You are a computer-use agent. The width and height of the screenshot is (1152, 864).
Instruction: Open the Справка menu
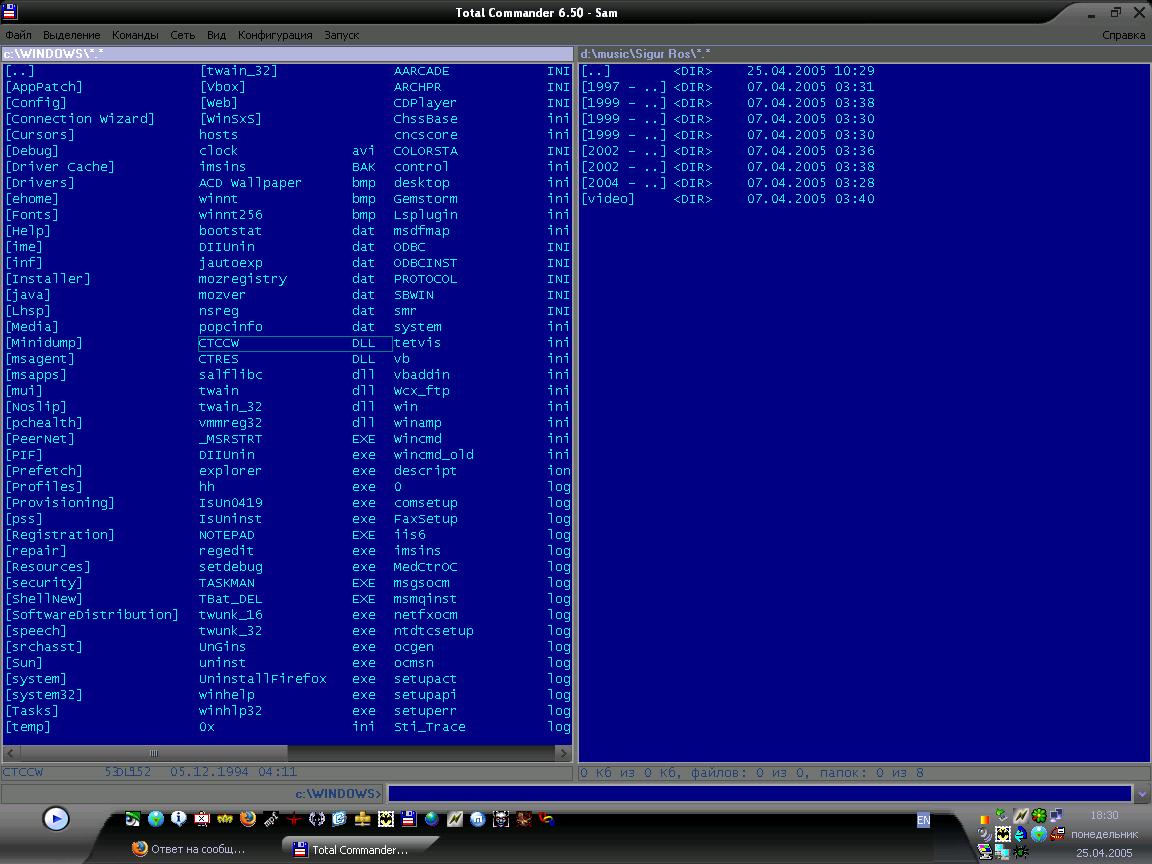[1123, 35]
